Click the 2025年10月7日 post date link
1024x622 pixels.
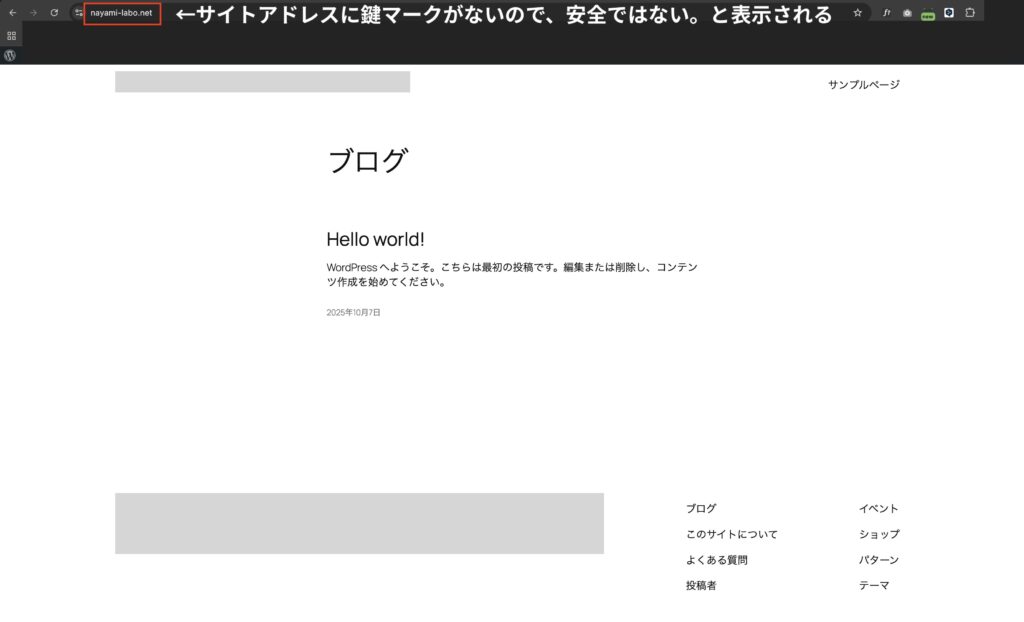click(353, 313)
